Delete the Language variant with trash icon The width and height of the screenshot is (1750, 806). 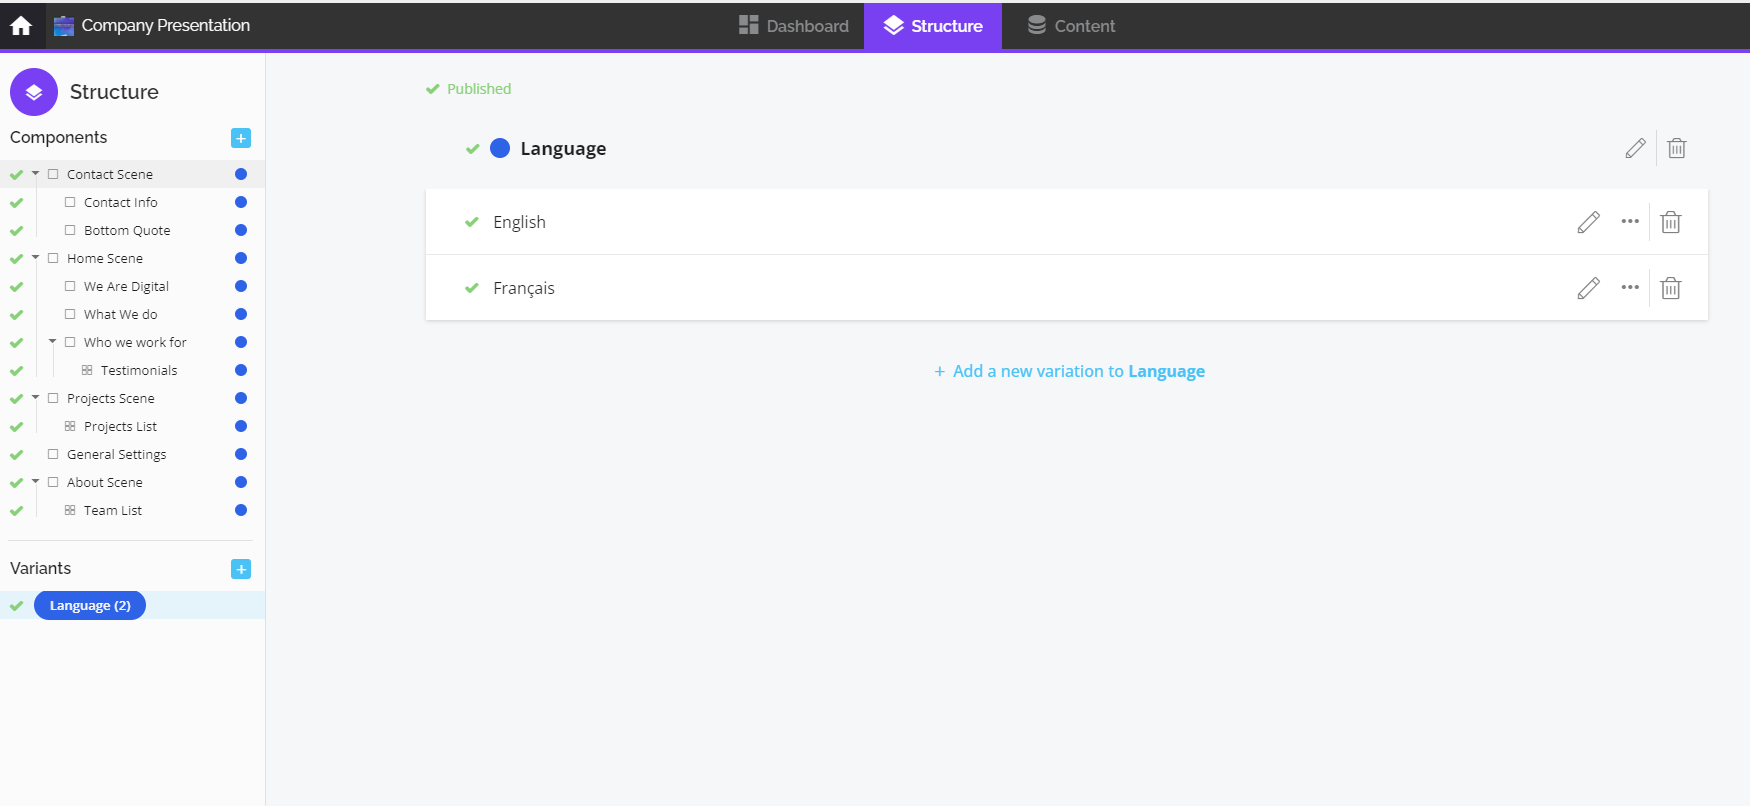pyautogui.click(x=1677, y=148)
